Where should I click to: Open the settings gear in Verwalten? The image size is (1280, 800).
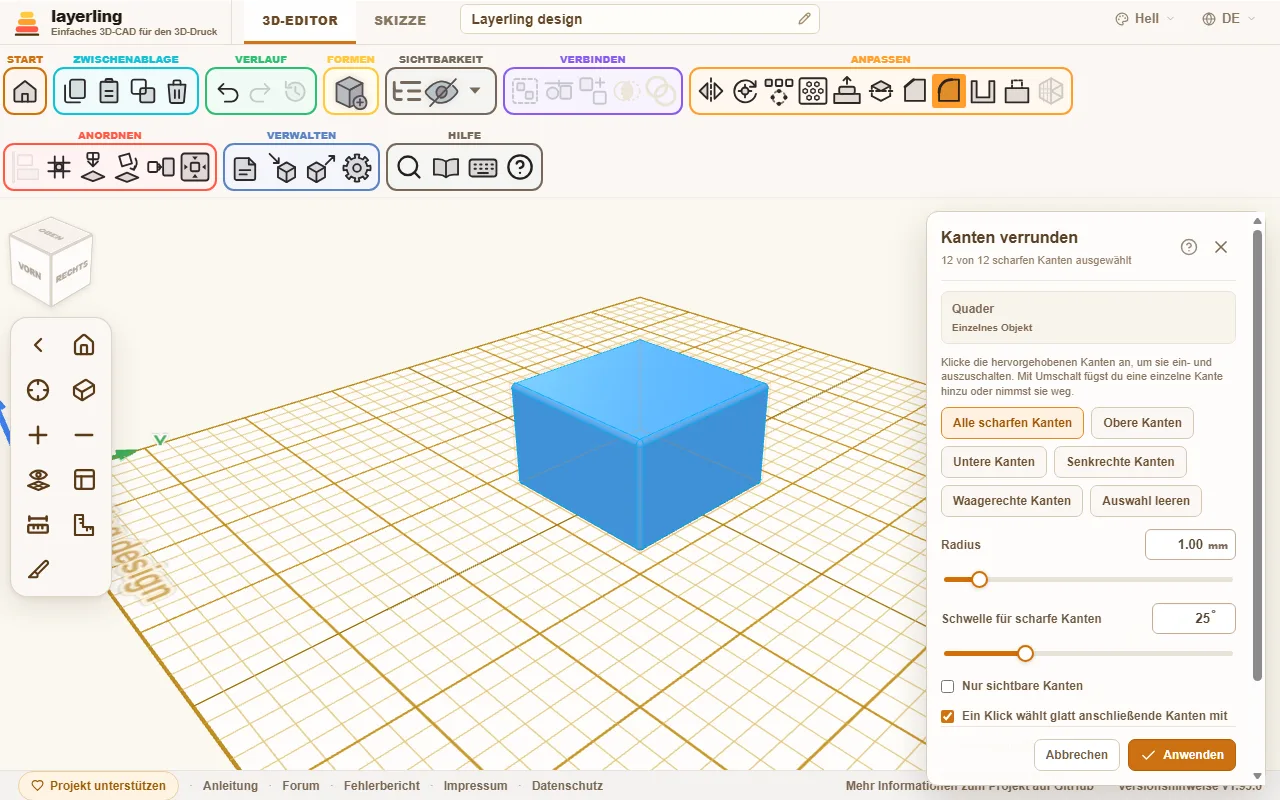click(357, 167)
